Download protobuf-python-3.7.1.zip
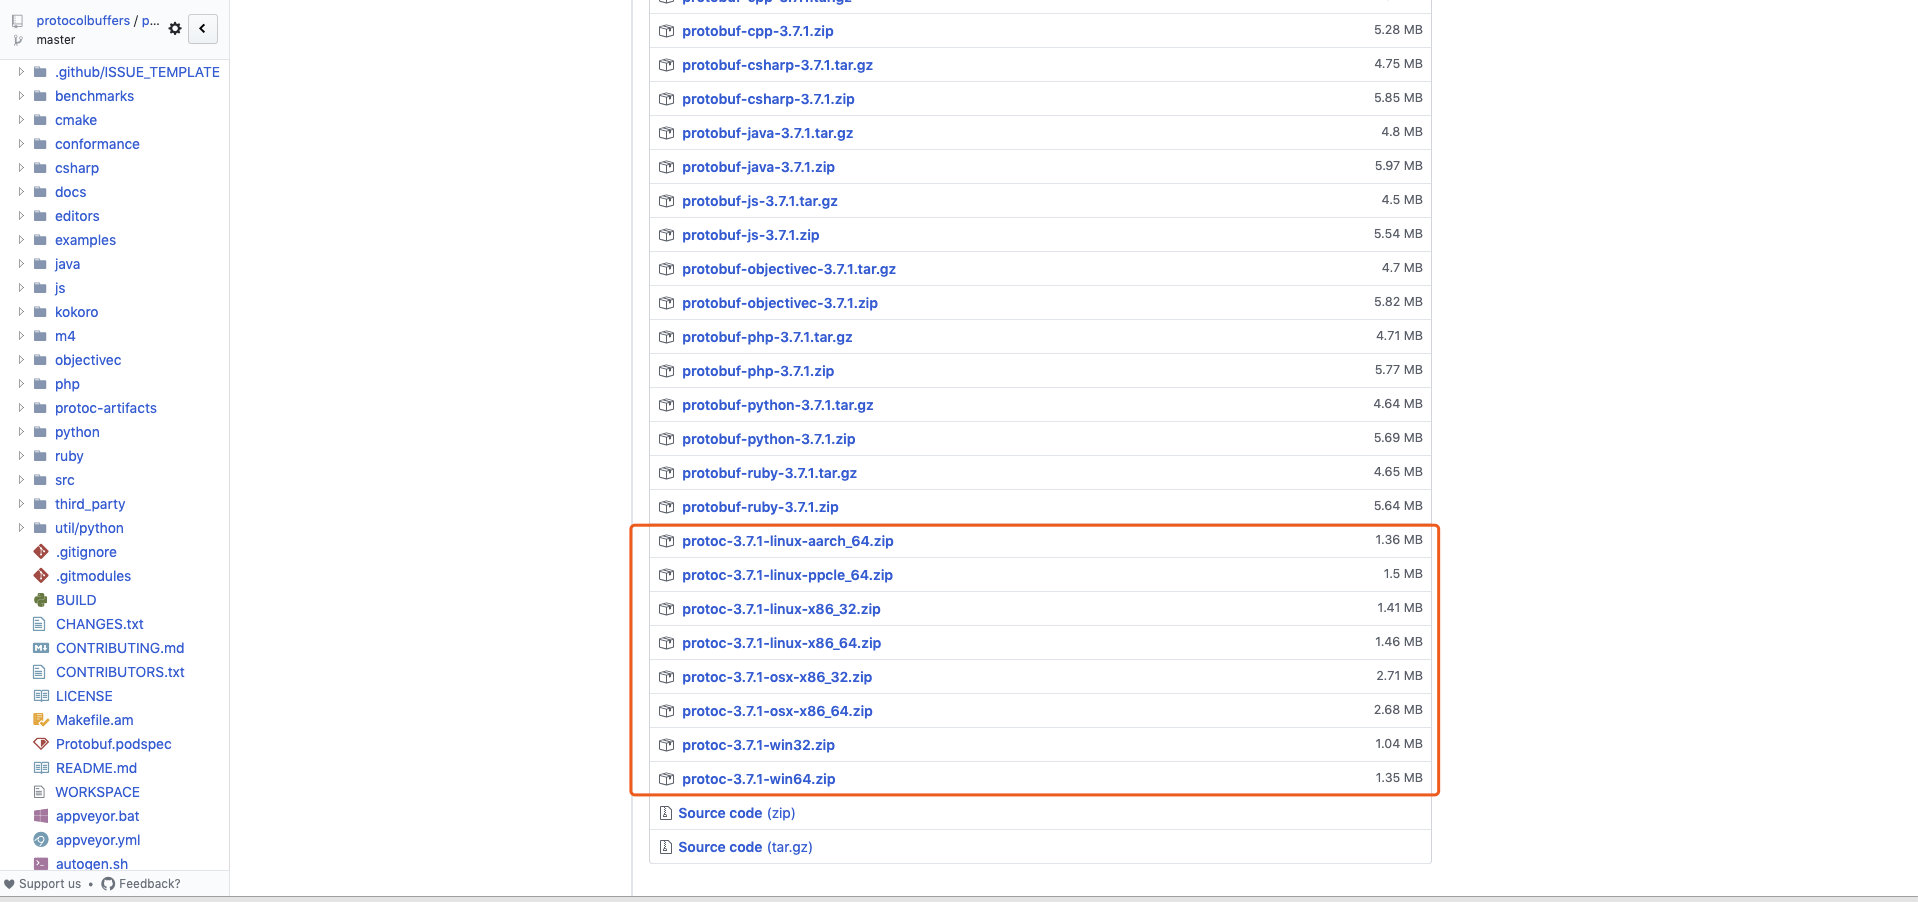The width and height of the screenshot is (1918, 902). click(769, 439)
